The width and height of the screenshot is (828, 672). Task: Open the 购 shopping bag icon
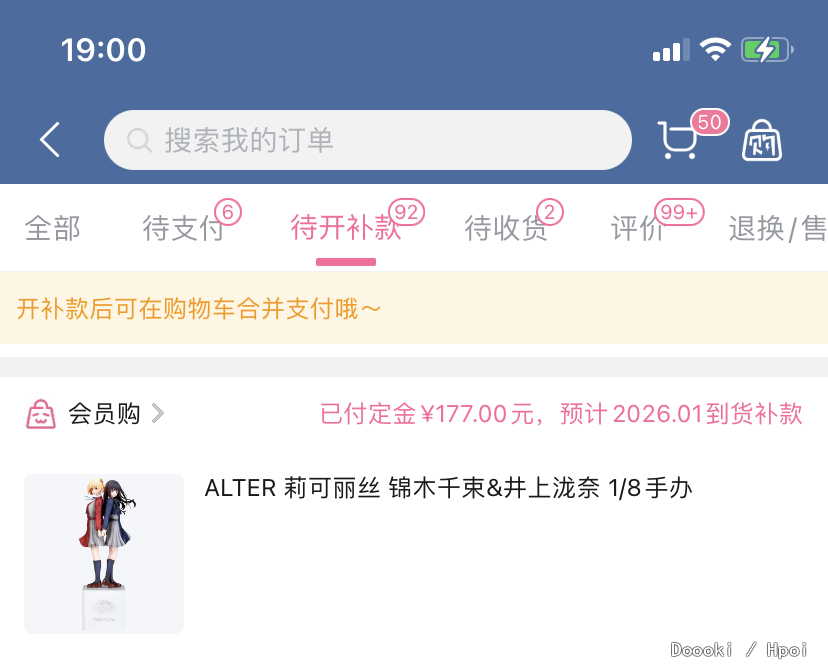[761, 140]
